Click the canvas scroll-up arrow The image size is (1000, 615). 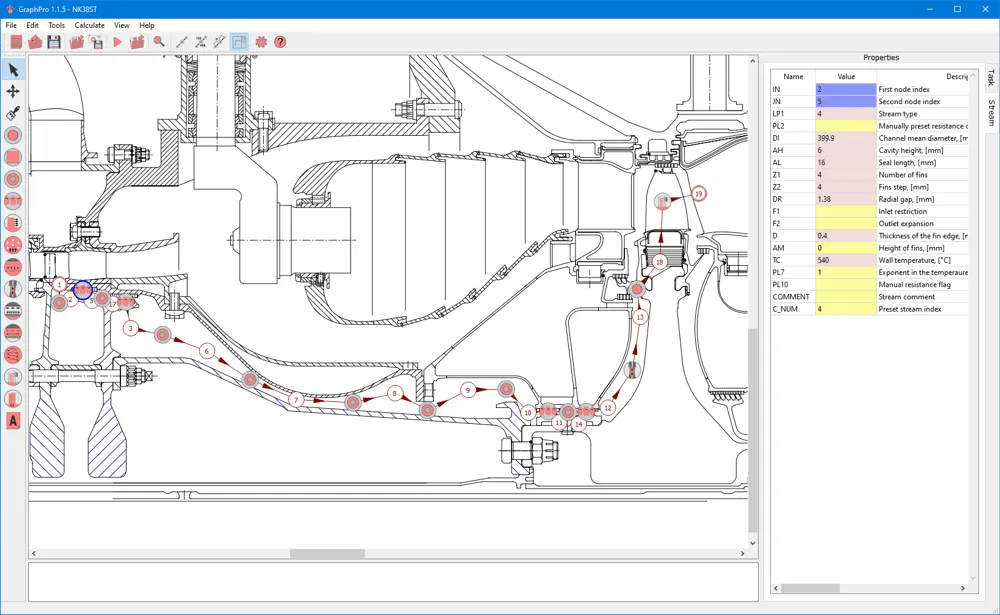click(753, 61)
